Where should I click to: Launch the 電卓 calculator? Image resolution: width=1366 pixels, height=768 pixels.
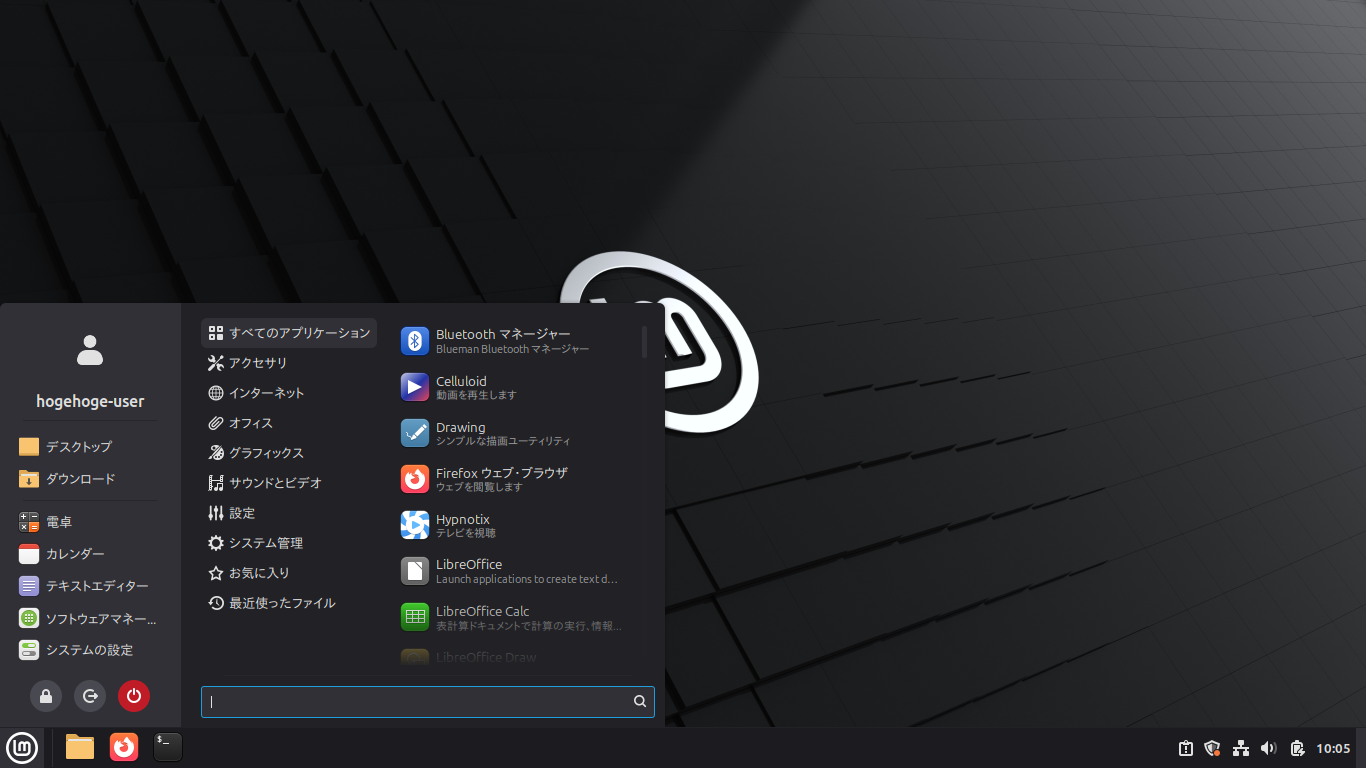88,522
